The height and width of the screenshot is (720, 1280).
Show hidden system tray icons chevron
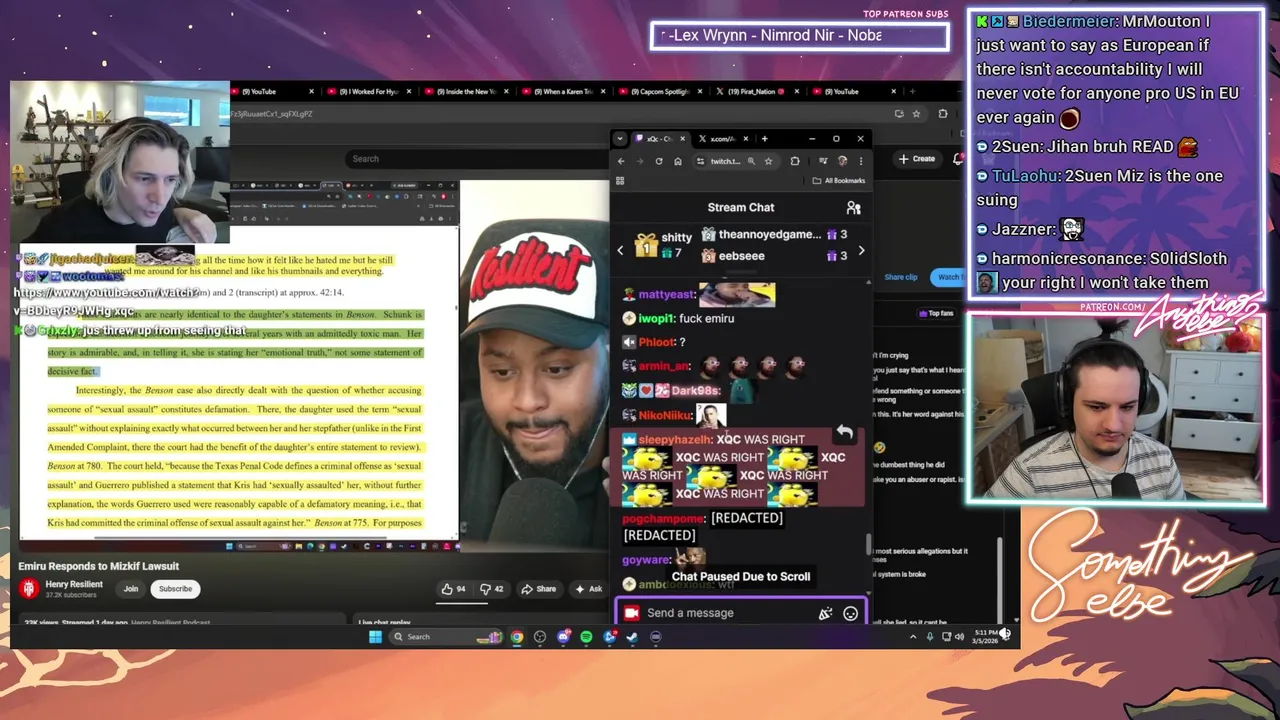coord(912,636)
